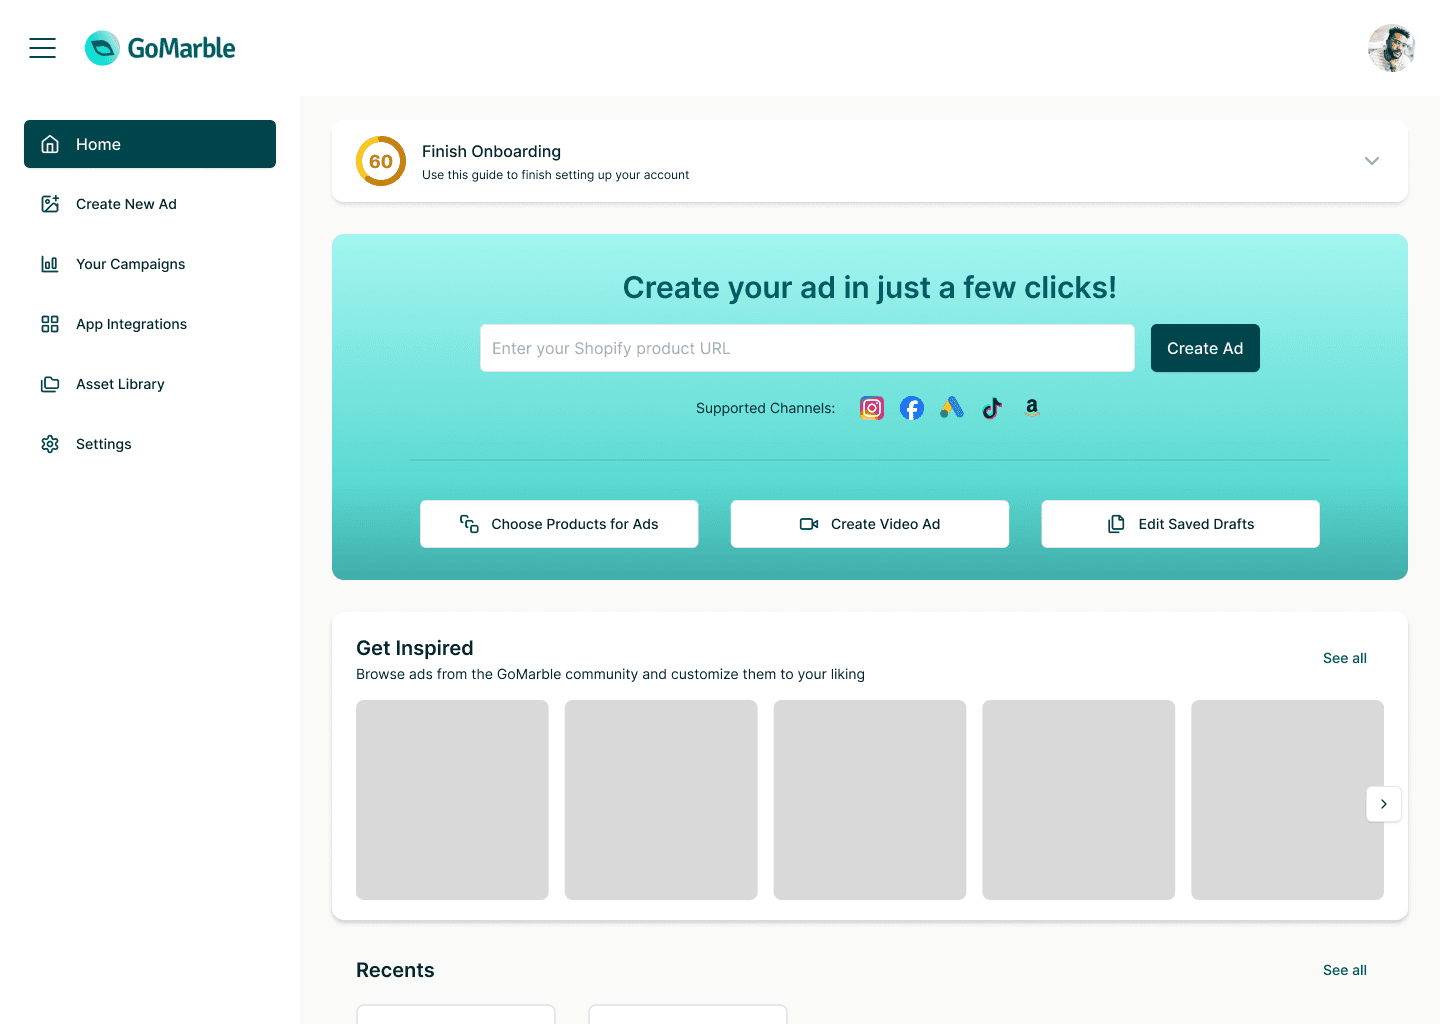Click the Create New Ad image icon

[50, 204]
